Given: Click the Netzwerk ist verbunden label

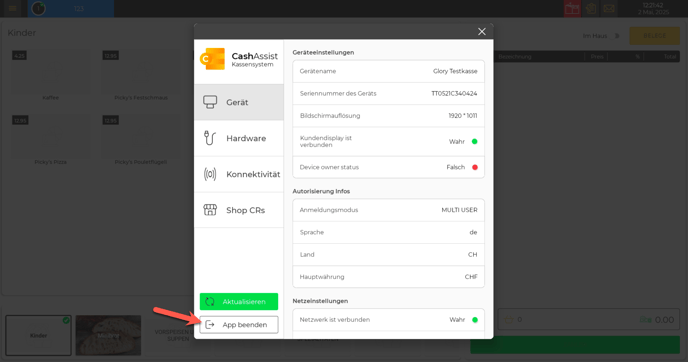Looking at the screenshot, I should tap(335, 319).
